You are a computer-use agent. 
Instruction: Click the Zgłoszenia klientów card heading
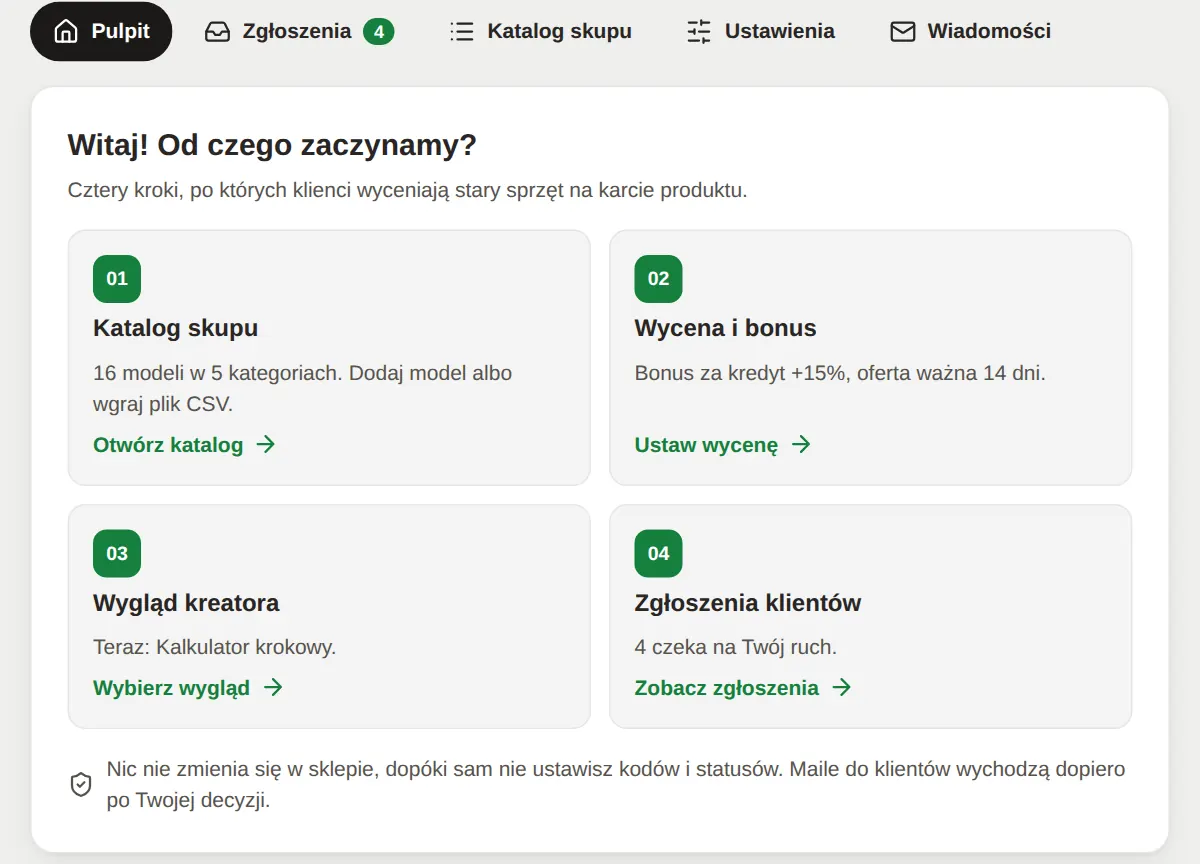tap(748, 603)
